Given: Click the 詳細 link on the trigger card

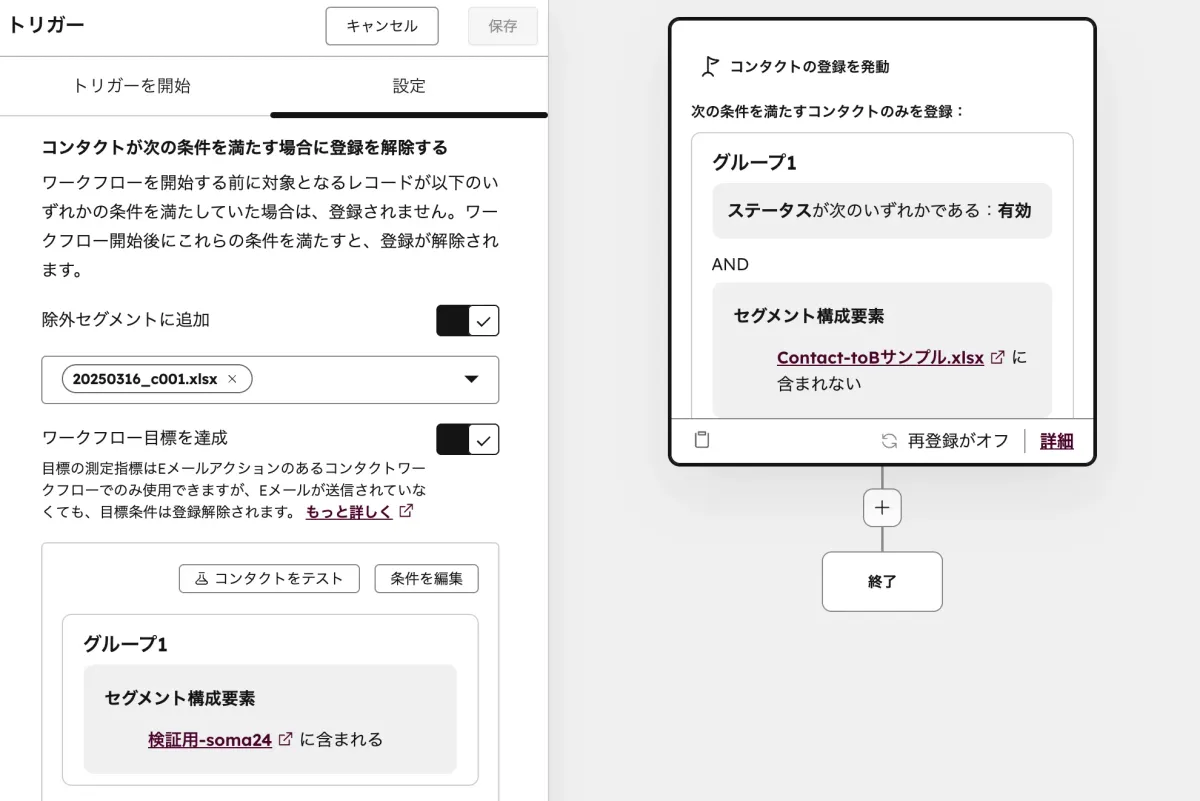Looking at the screenshot, I should pyautogui.click(x=1056, y=440).
